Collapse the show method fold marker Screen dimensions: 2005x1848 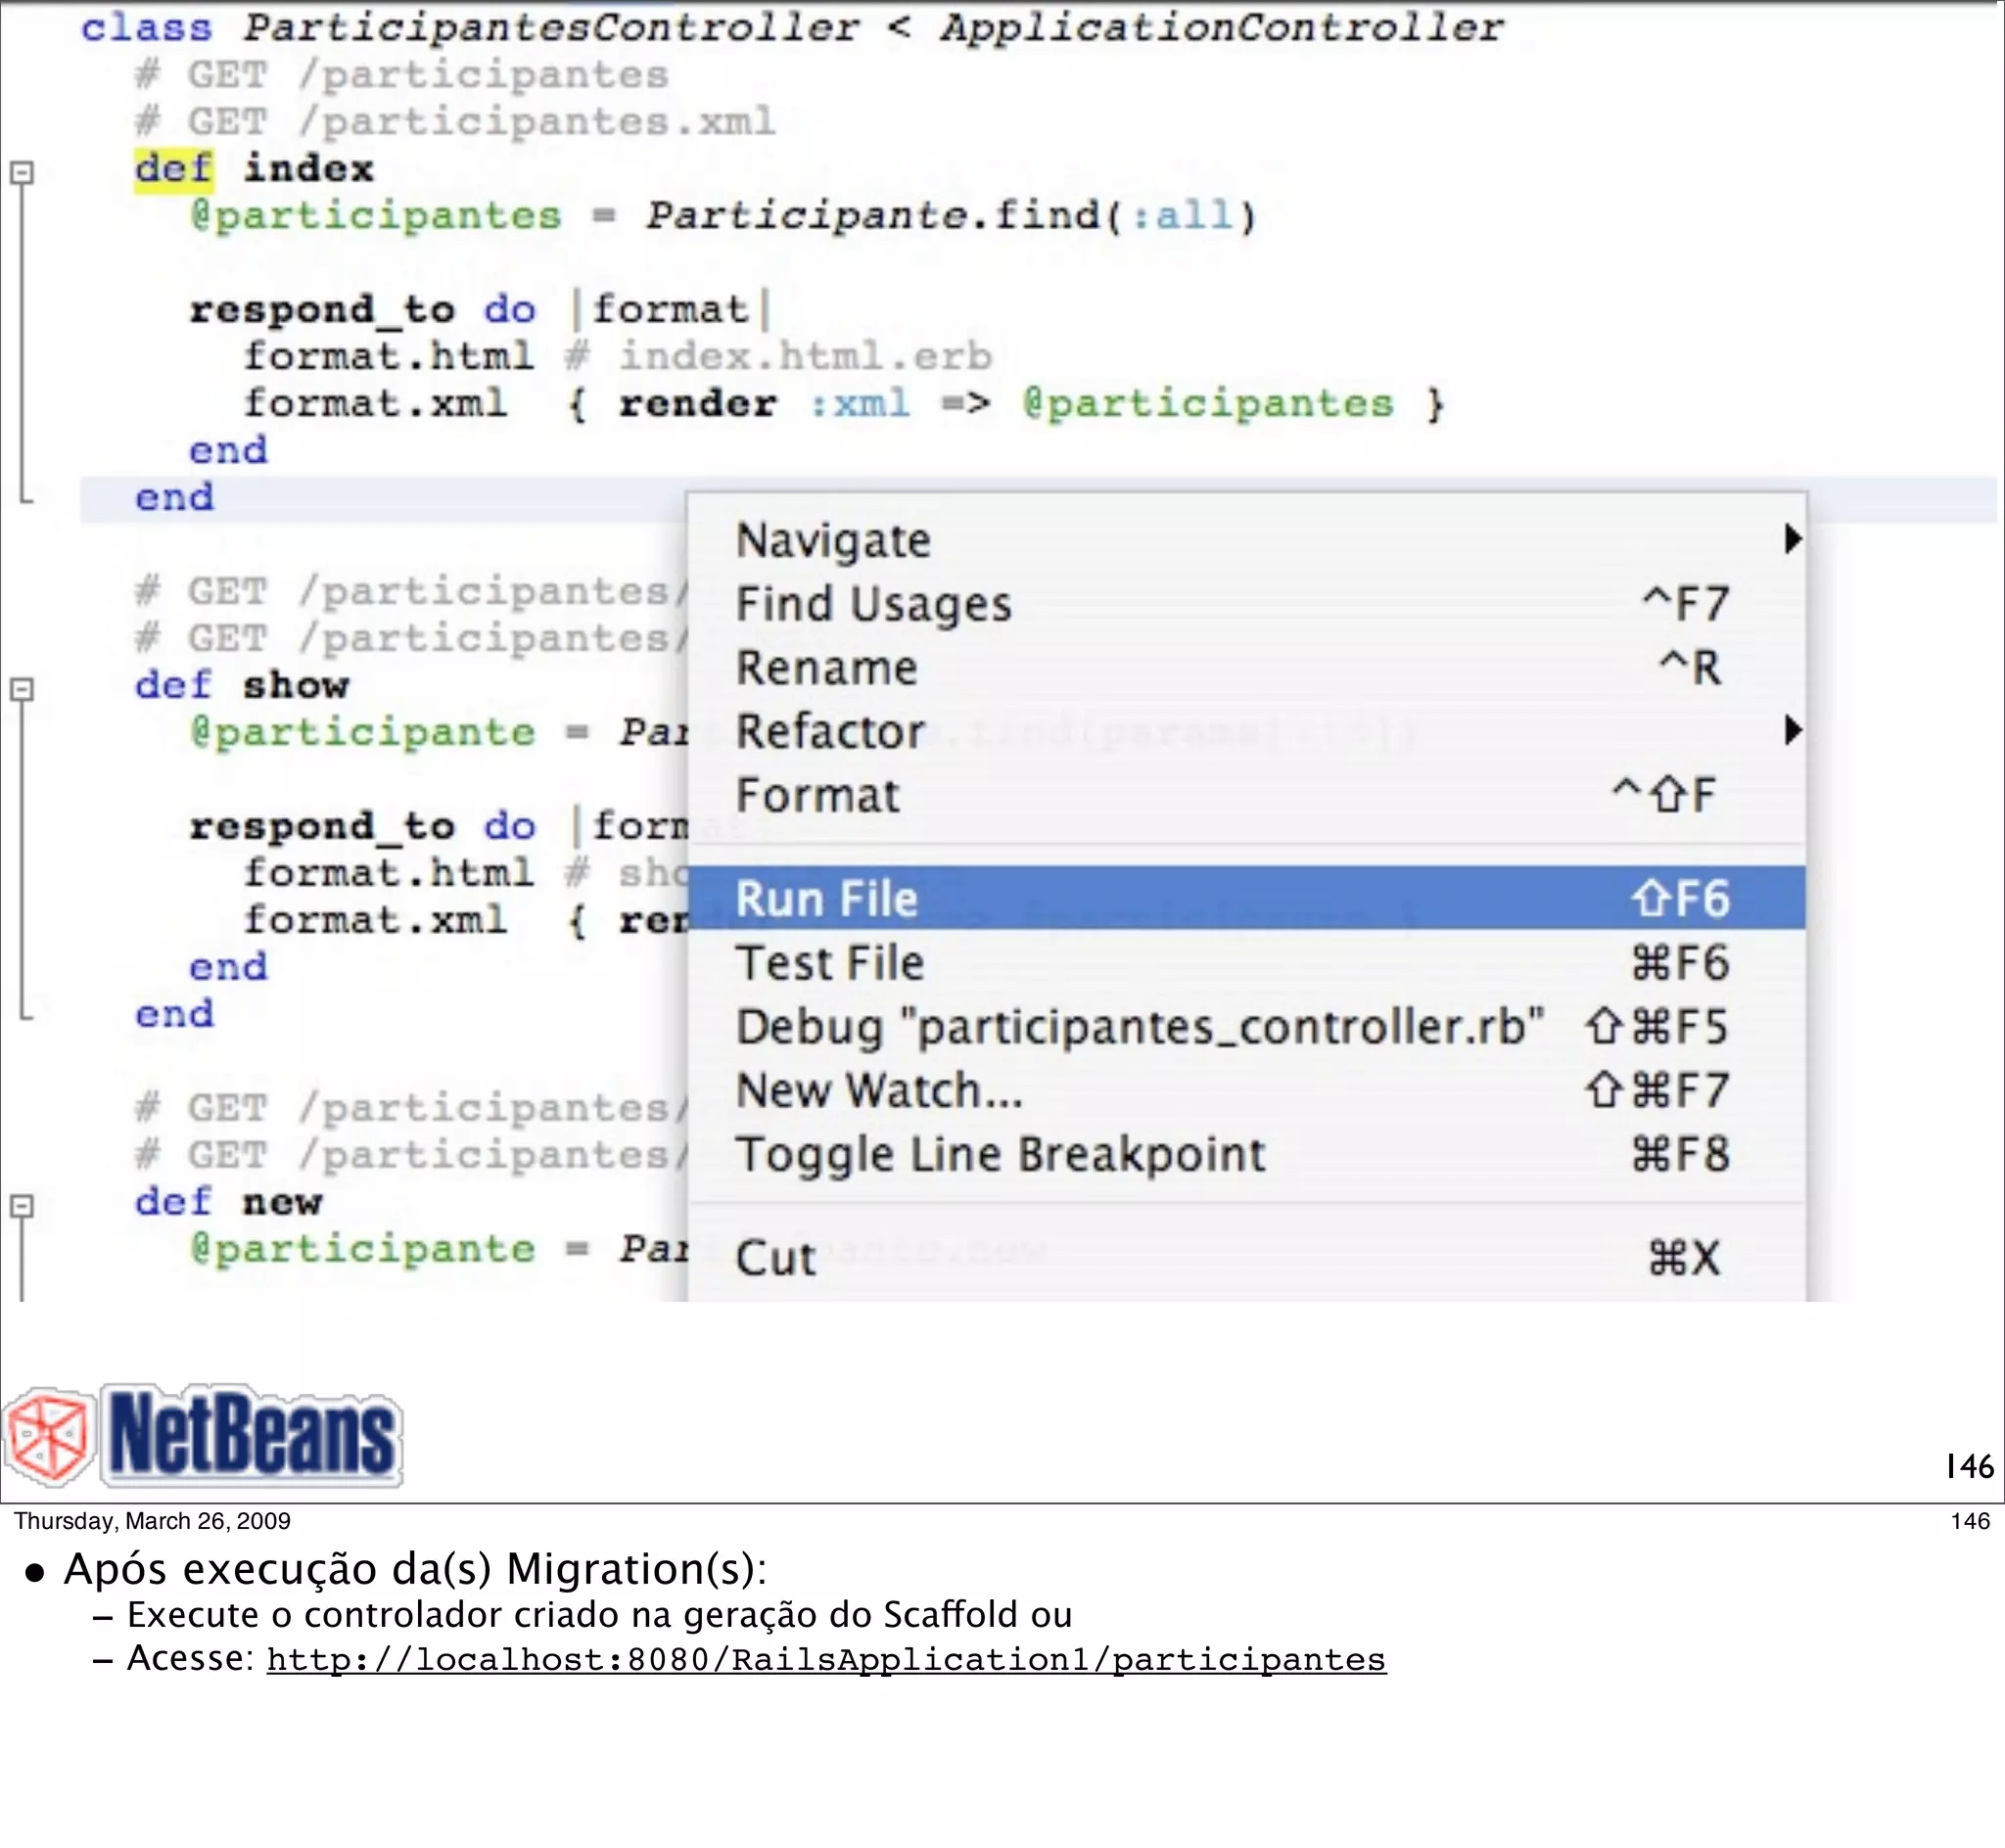(x=22, y=689)
